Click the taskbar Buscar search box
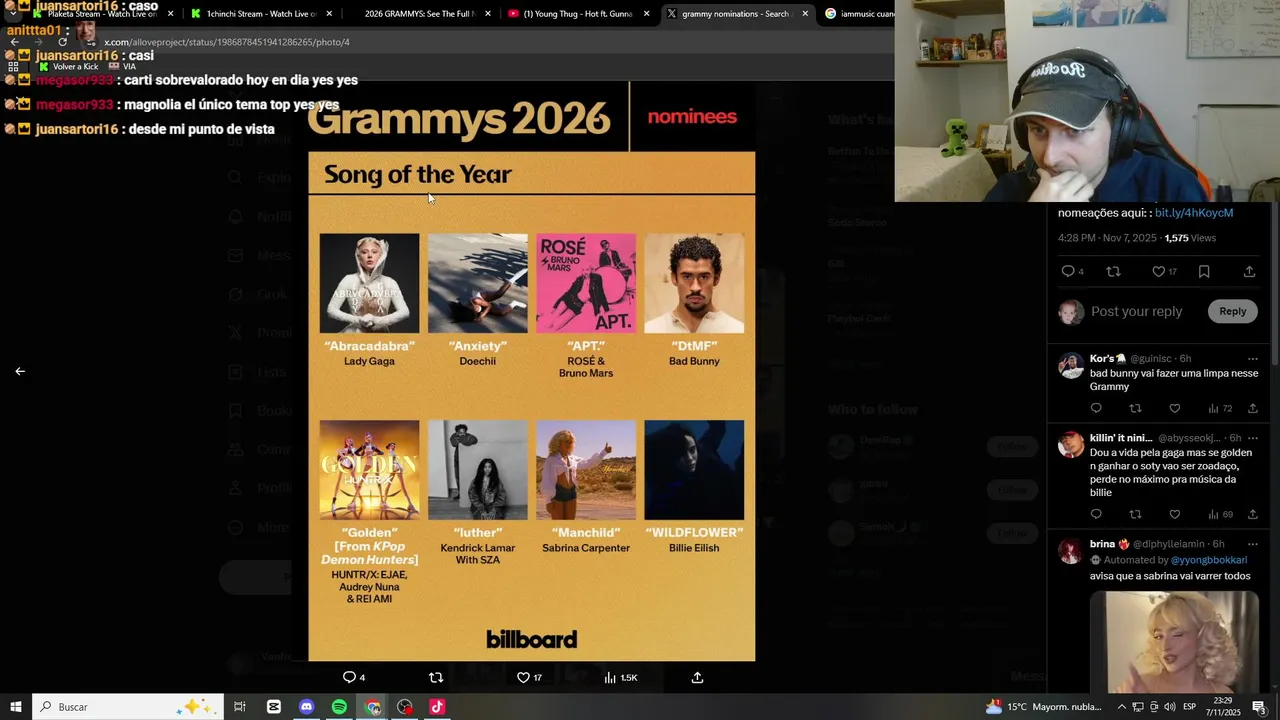1280x720 pixels. [127, 706]
